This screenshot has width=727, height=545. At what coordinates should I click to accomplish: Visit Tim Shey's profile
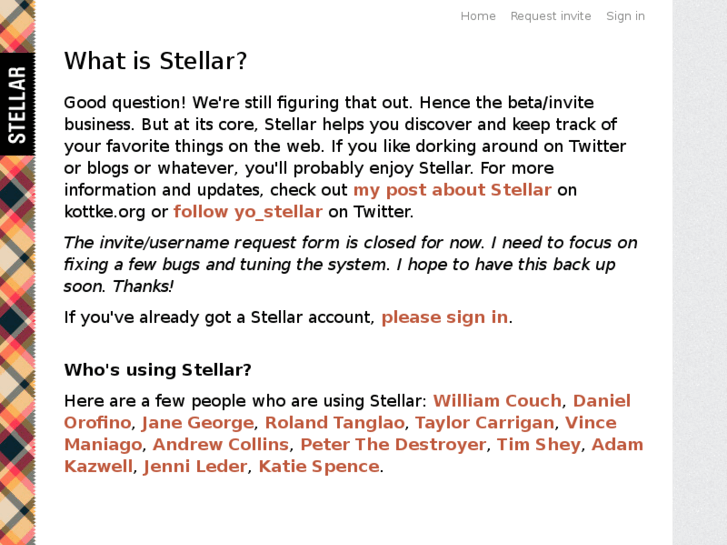point(538,445)
